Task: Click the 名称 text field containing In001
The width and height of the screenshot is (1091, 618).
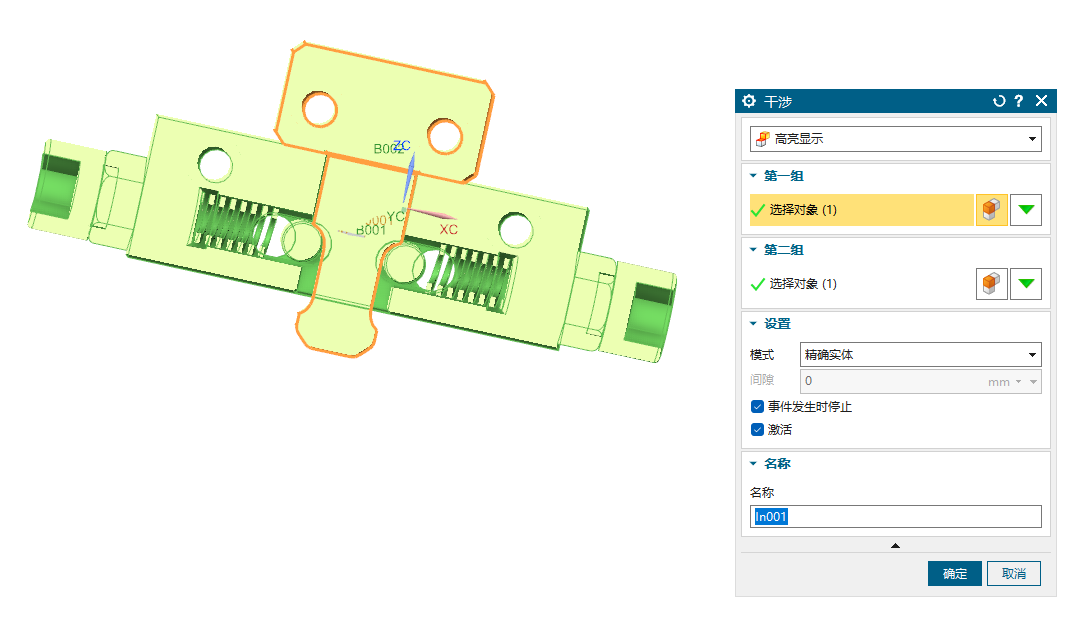Action: [x=895, y=516]
